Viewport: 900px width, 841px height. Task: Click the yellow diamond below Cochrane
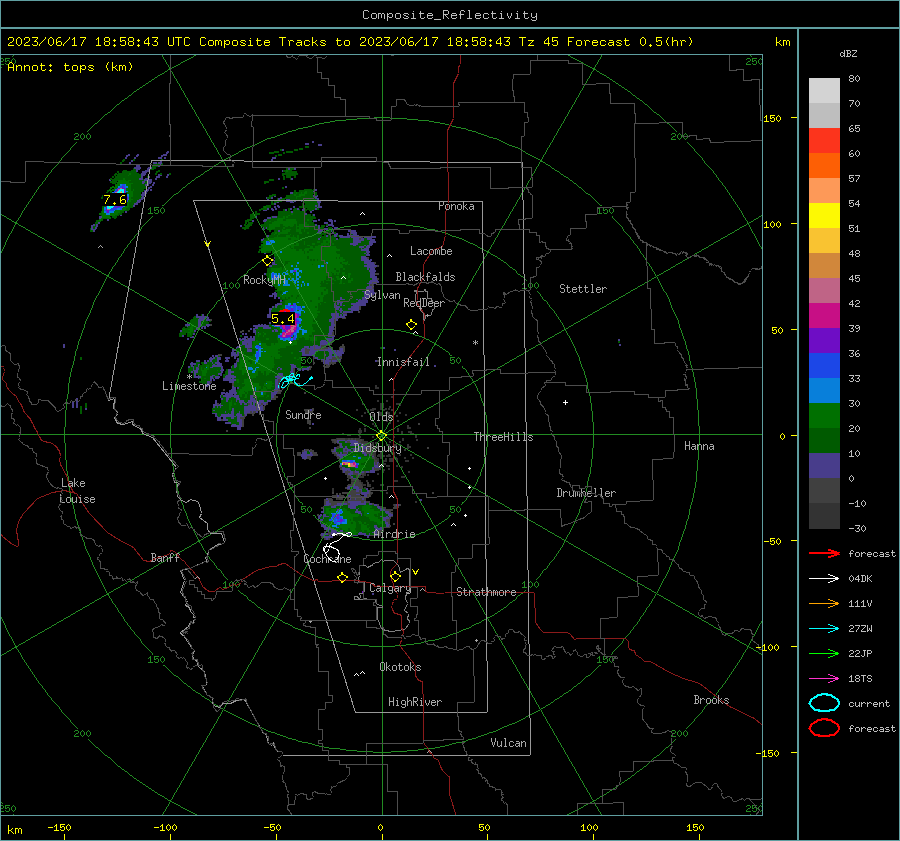pos(342,577)
